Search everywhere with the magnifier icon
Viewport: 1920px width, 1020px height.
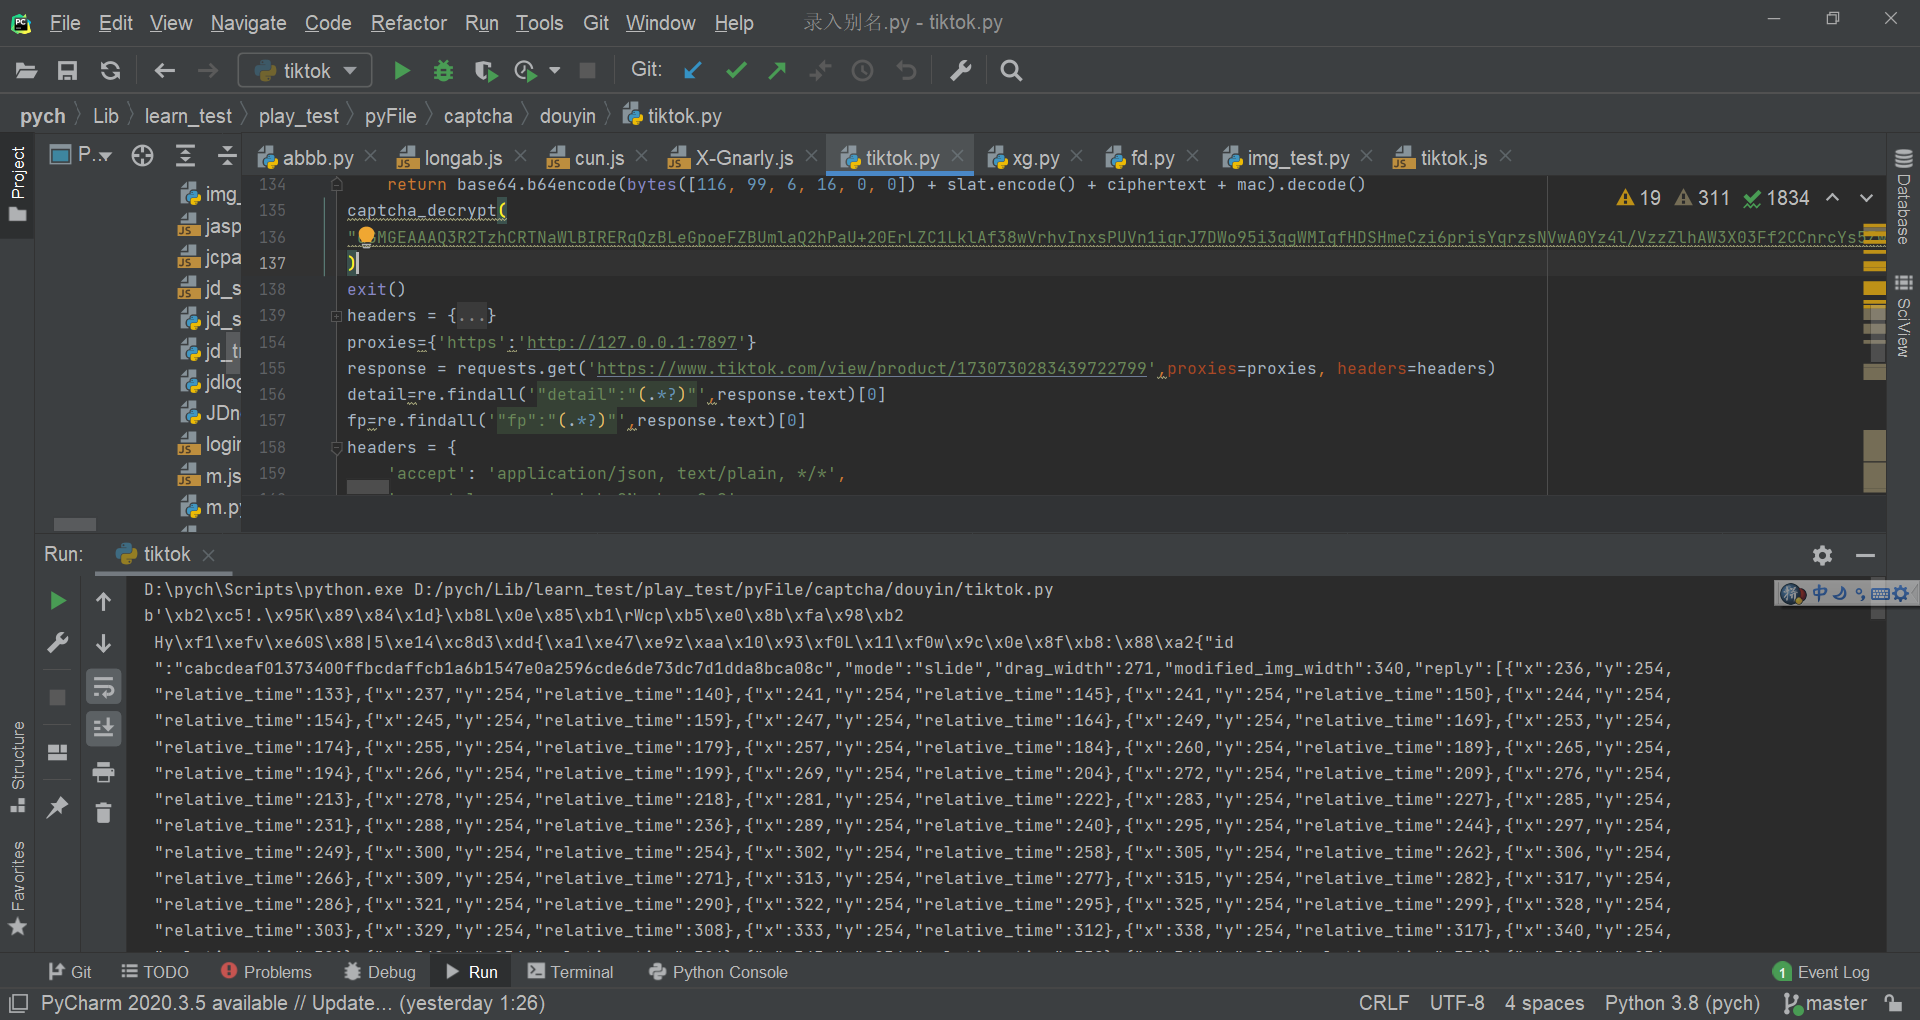(x=1011, y=70)
